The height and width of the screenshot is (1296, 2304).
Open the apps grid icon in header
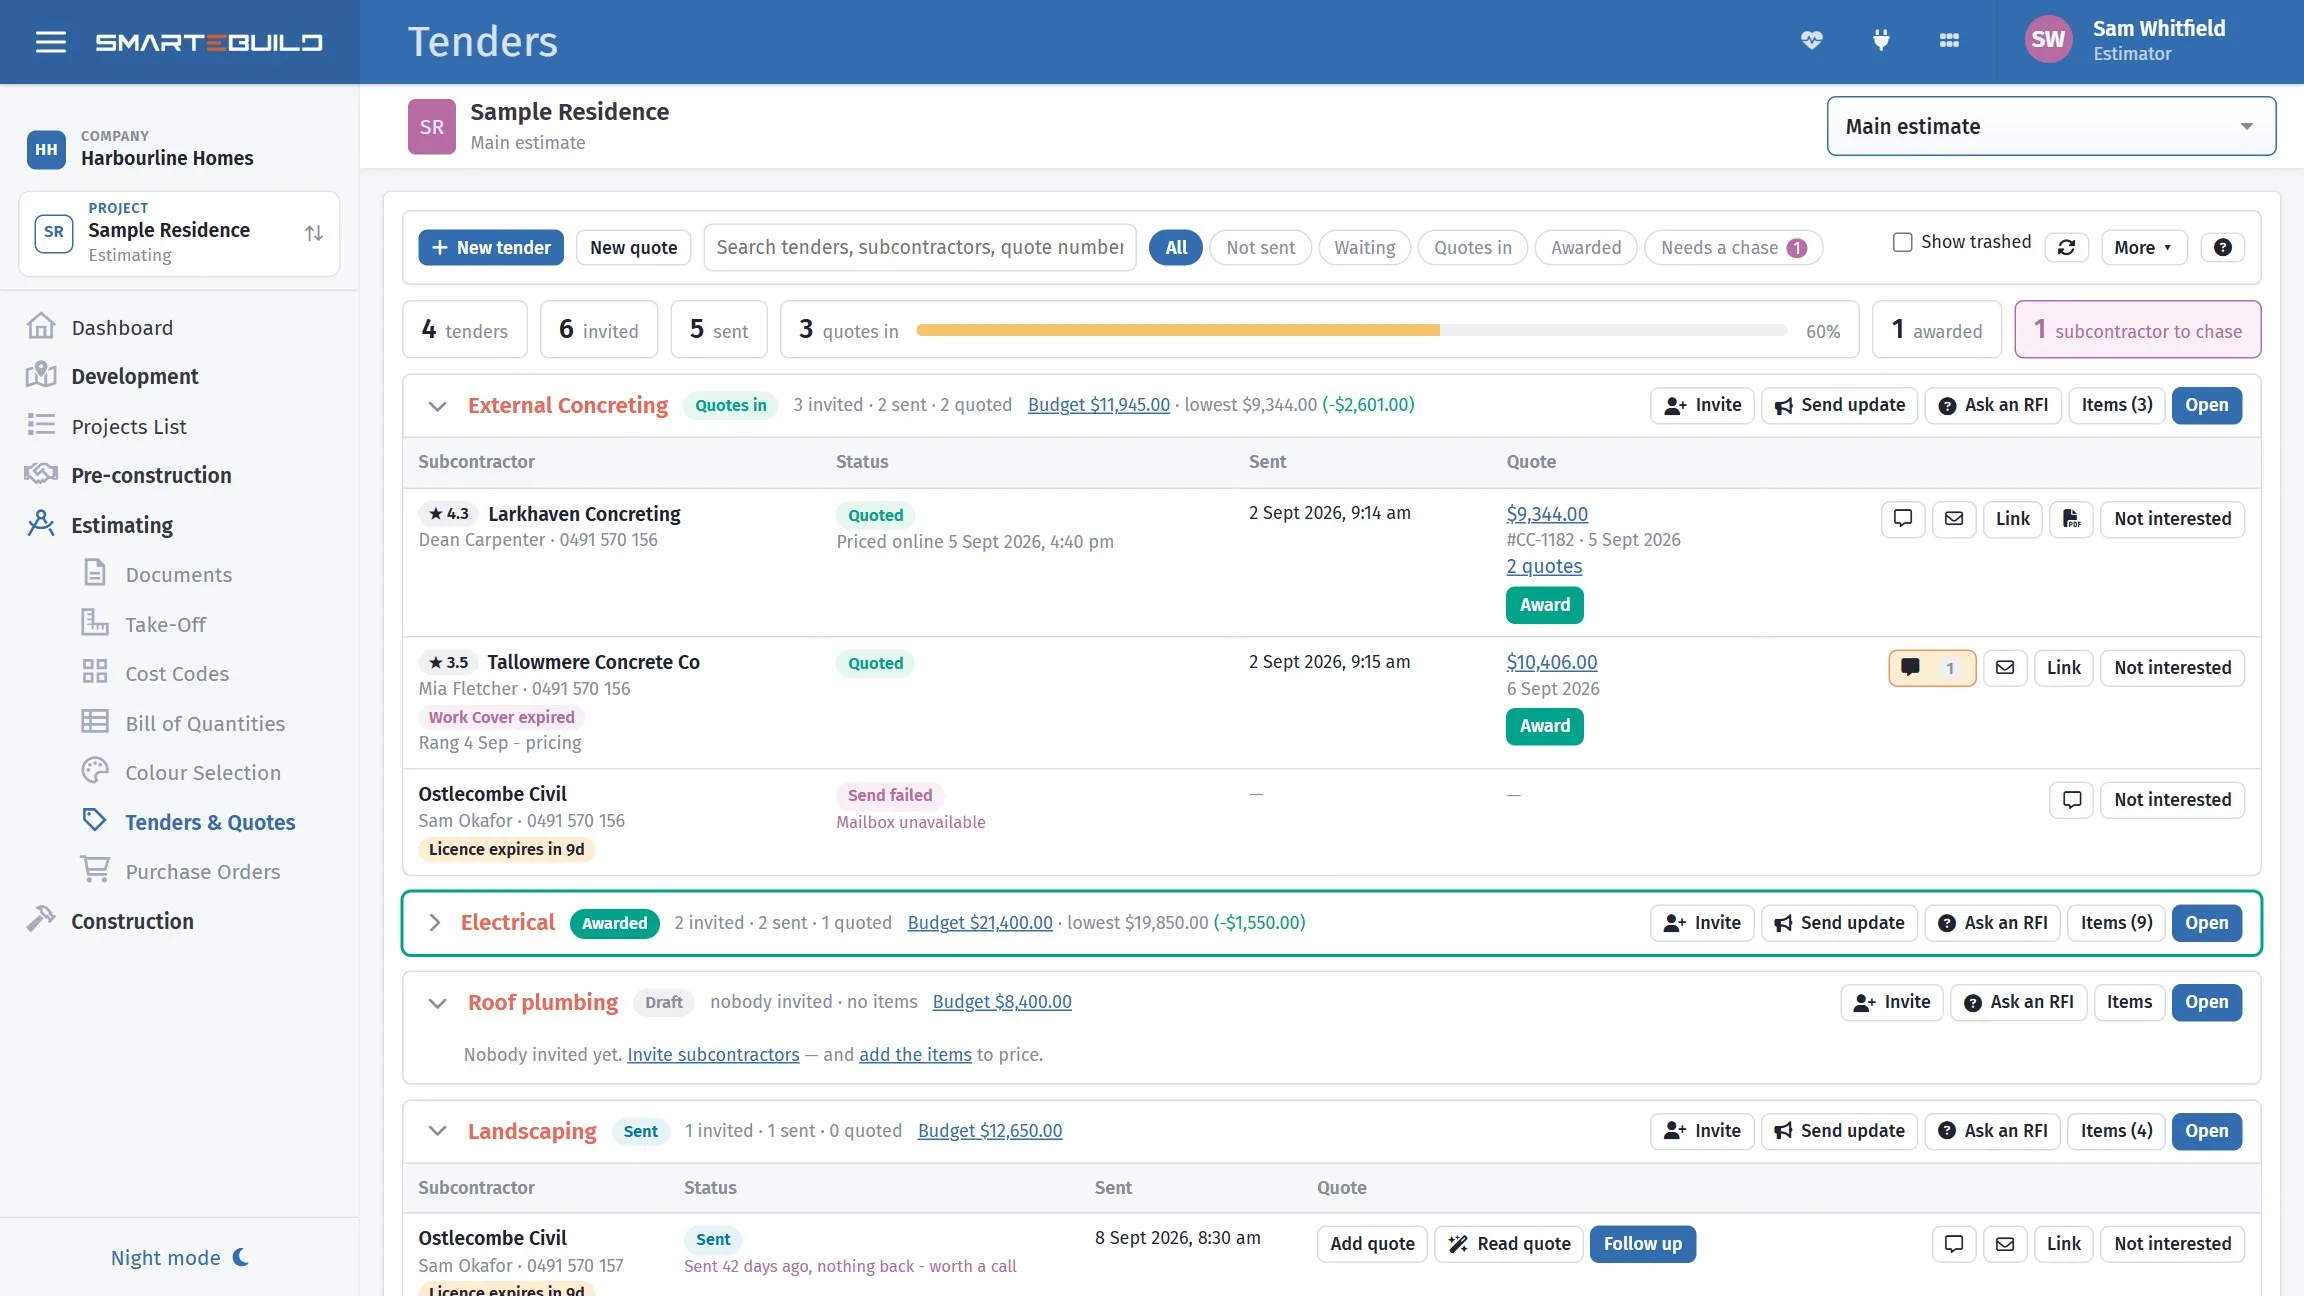[1949, 41]
